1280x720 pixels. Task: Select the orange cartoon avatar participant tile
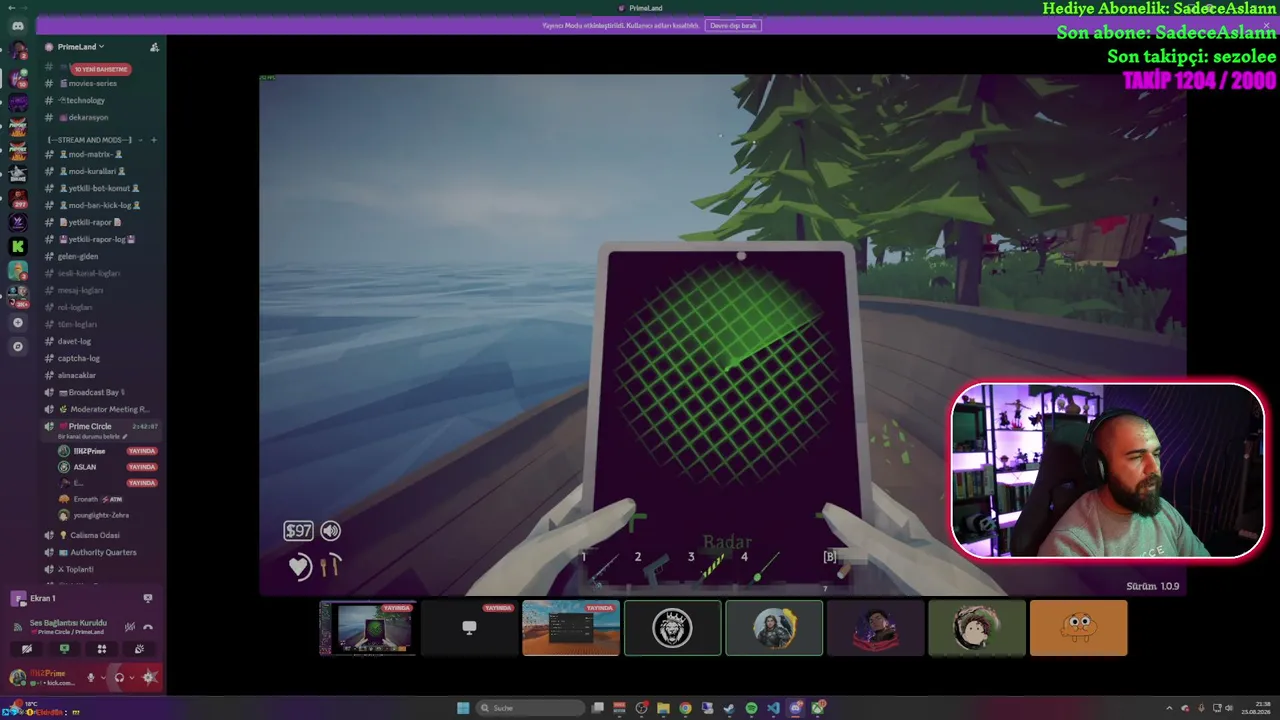pyautogui.click(x=1079, y=628)
